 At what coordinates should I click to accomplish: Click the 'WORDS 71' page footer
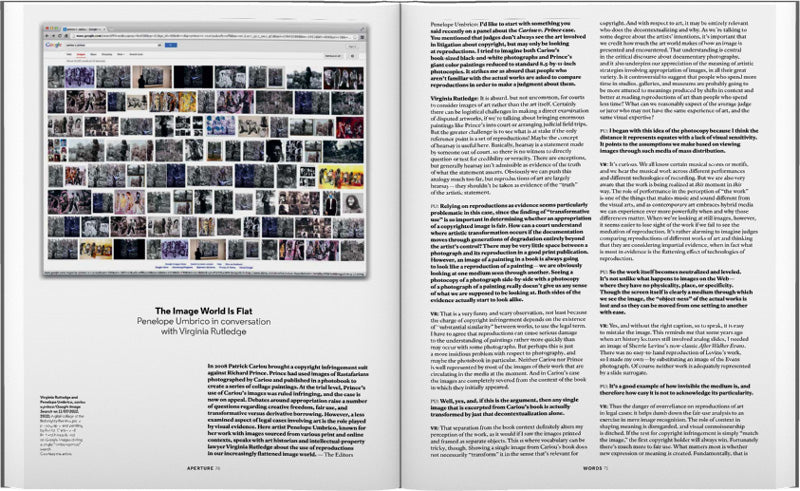click(595, 468)
